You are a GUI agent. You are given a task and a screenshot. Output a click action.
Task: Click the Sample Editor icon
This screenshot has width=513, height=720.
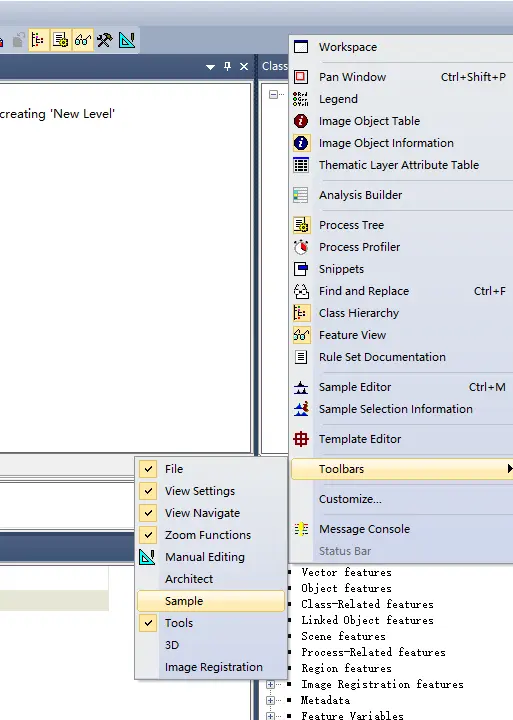coord(301,387)
